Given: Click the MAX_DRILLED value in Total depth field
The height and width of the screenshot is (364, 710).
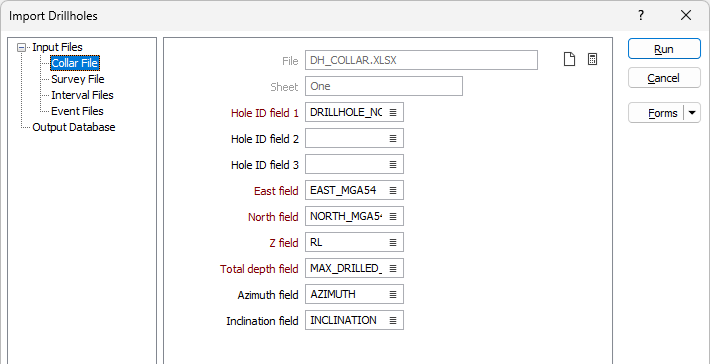Looking at the screenshot, I should coord(346,268).
